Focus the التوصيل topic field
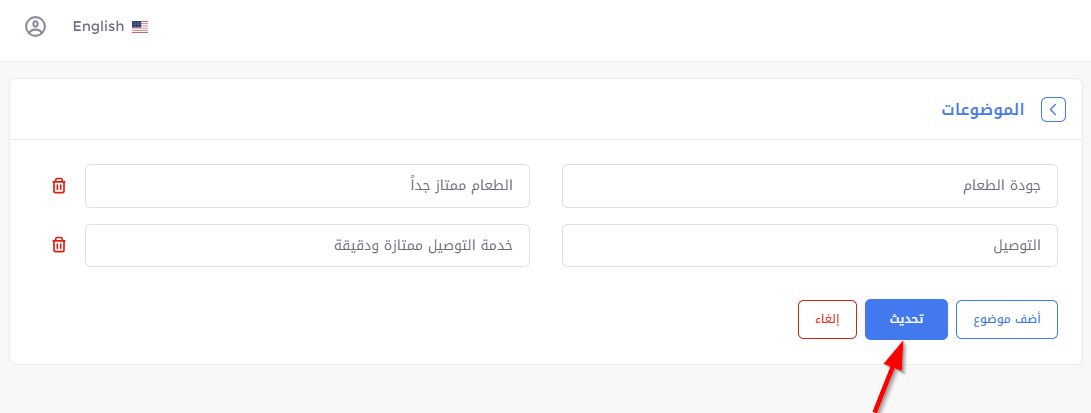The height and width of the screenshot is (413, 1091). [810, 245]
